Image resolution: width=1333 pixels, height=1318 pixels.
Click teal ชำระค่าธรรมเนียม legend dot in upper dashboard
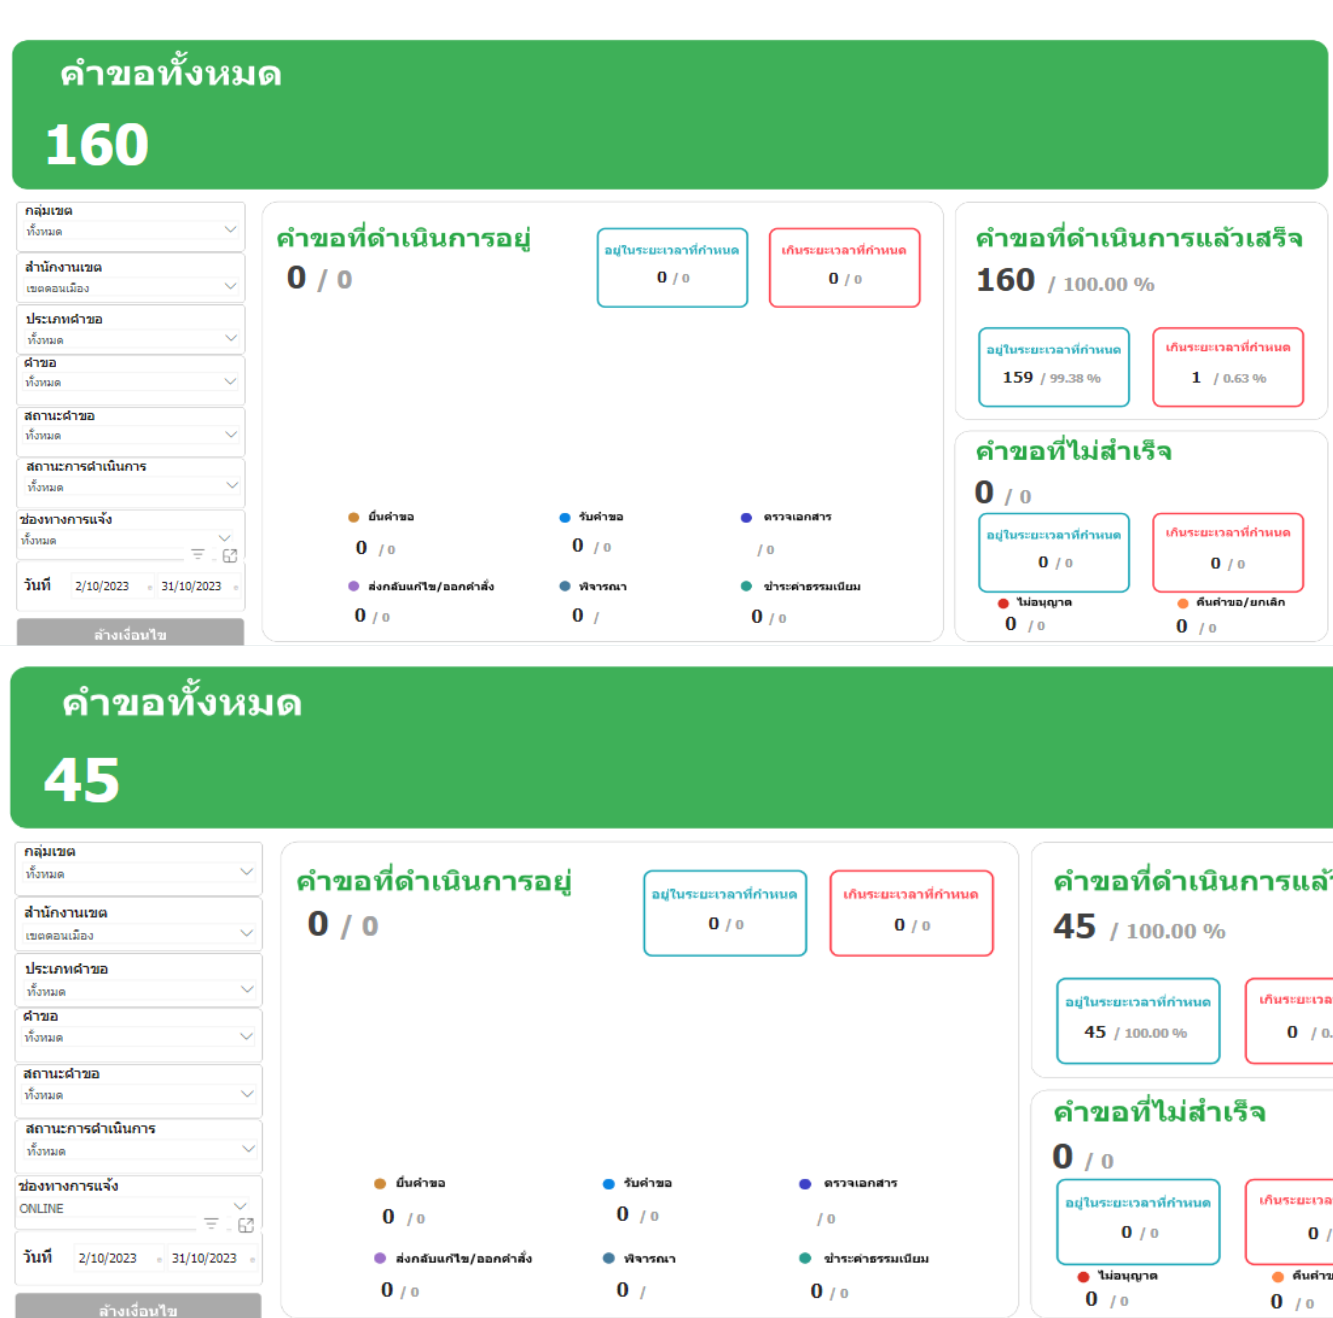tap(746, 586)
